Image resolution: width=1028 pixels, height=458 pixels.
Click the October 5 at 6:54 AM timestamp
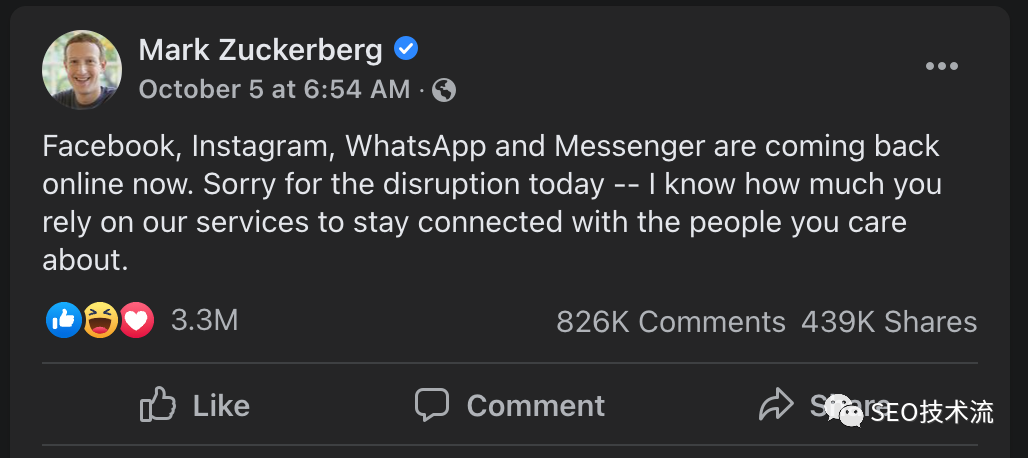274,90
